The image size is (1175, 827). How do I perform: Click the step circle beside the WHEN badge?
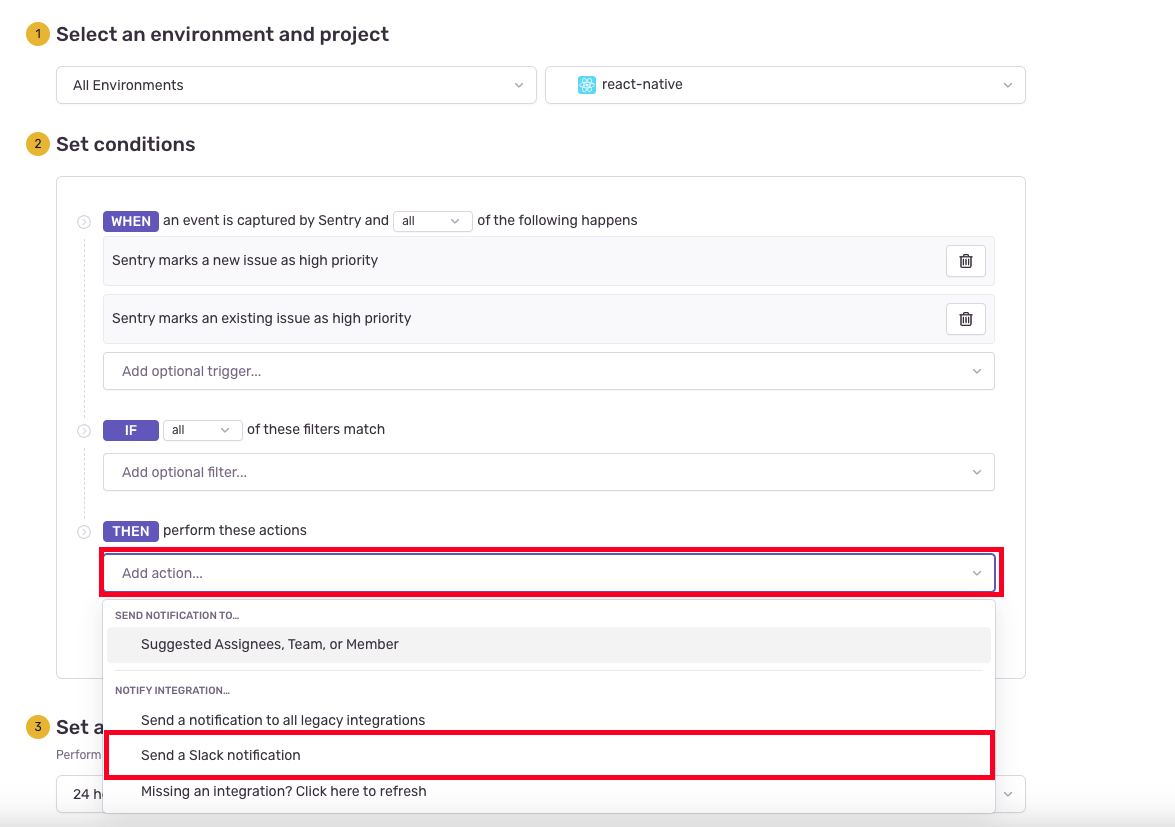pos(84,222)
